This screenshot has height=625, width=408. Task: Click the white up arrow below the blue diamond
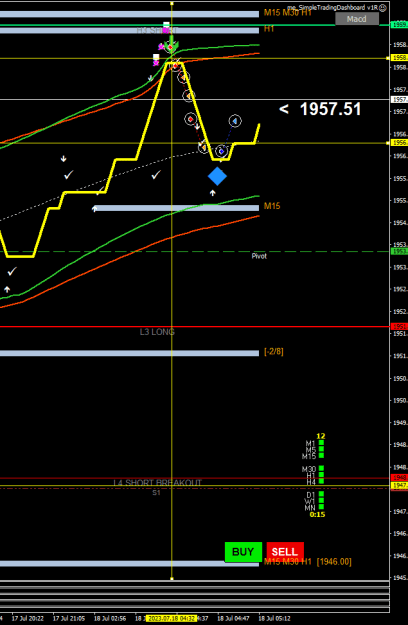coord(213,193)
